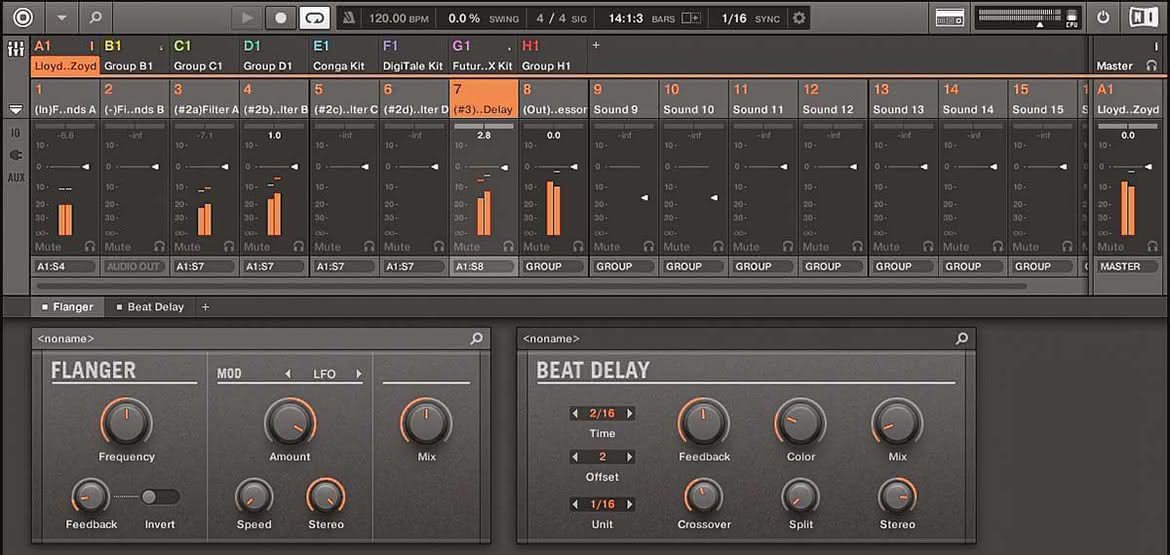Select group G1 Futur..X Kit
This screenshot has width=1170, height=555.
[x=483, y=56]
